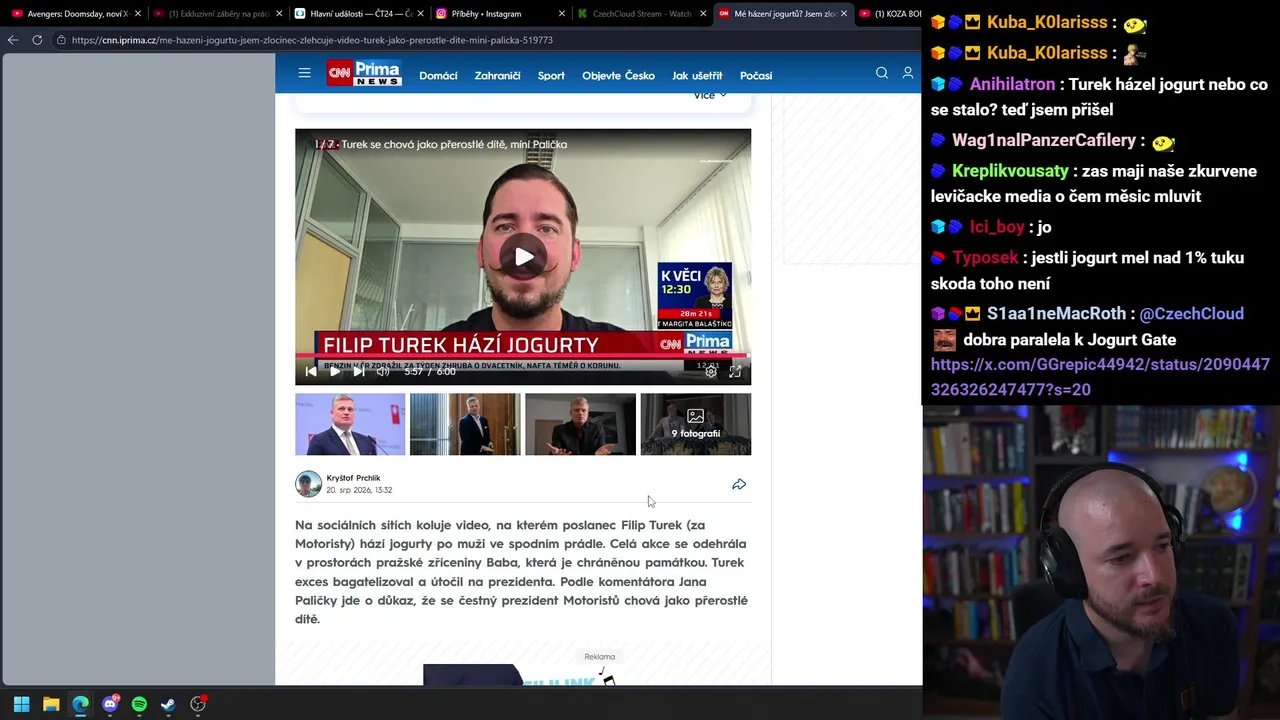
Task: Reload the page with the refresh button
Action: 37,40
